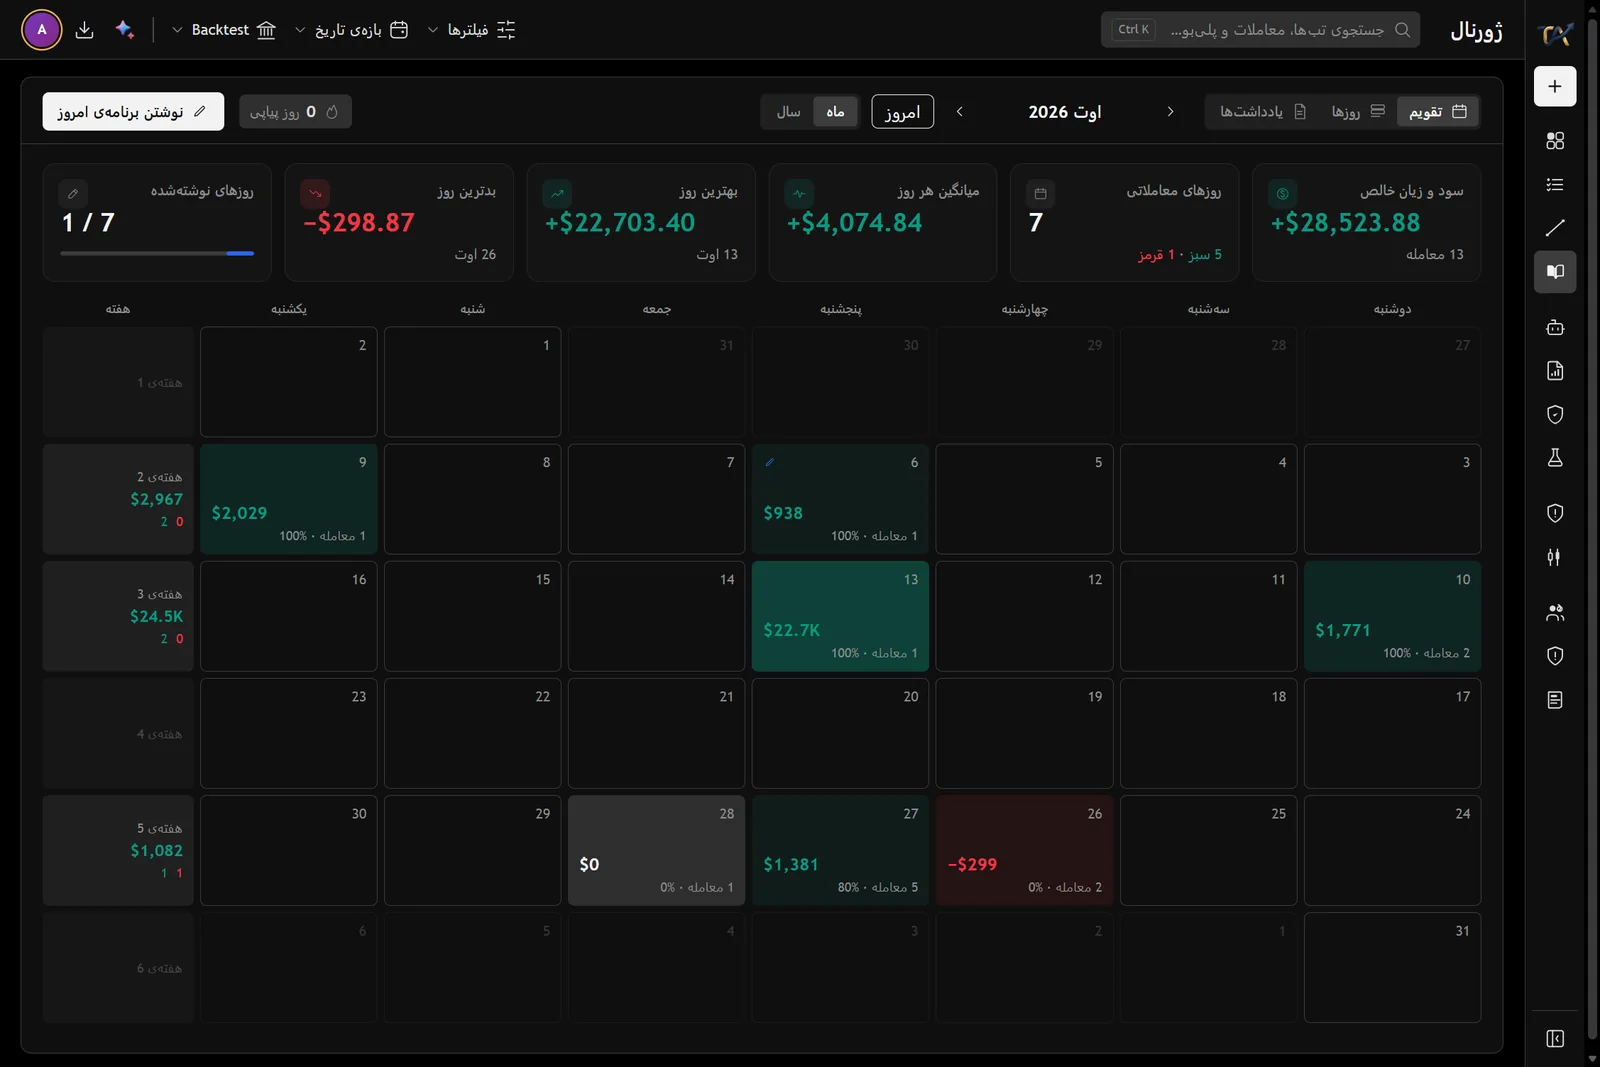Select the یادداشت‌ها notes tab
Image resolution: width=1600 pixels, height=1067 pixels.
pos(1263,112)
